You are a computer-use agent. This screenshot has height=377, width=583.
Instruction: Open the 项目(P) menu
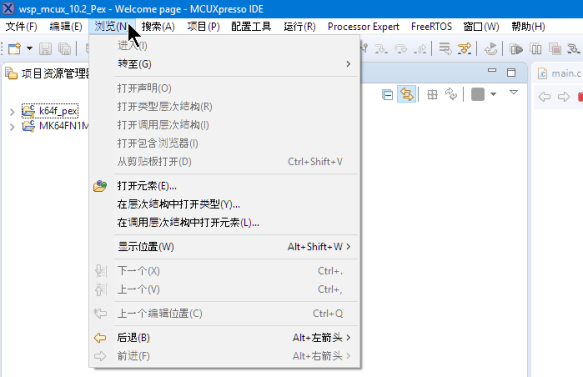[x=203, y=27]
